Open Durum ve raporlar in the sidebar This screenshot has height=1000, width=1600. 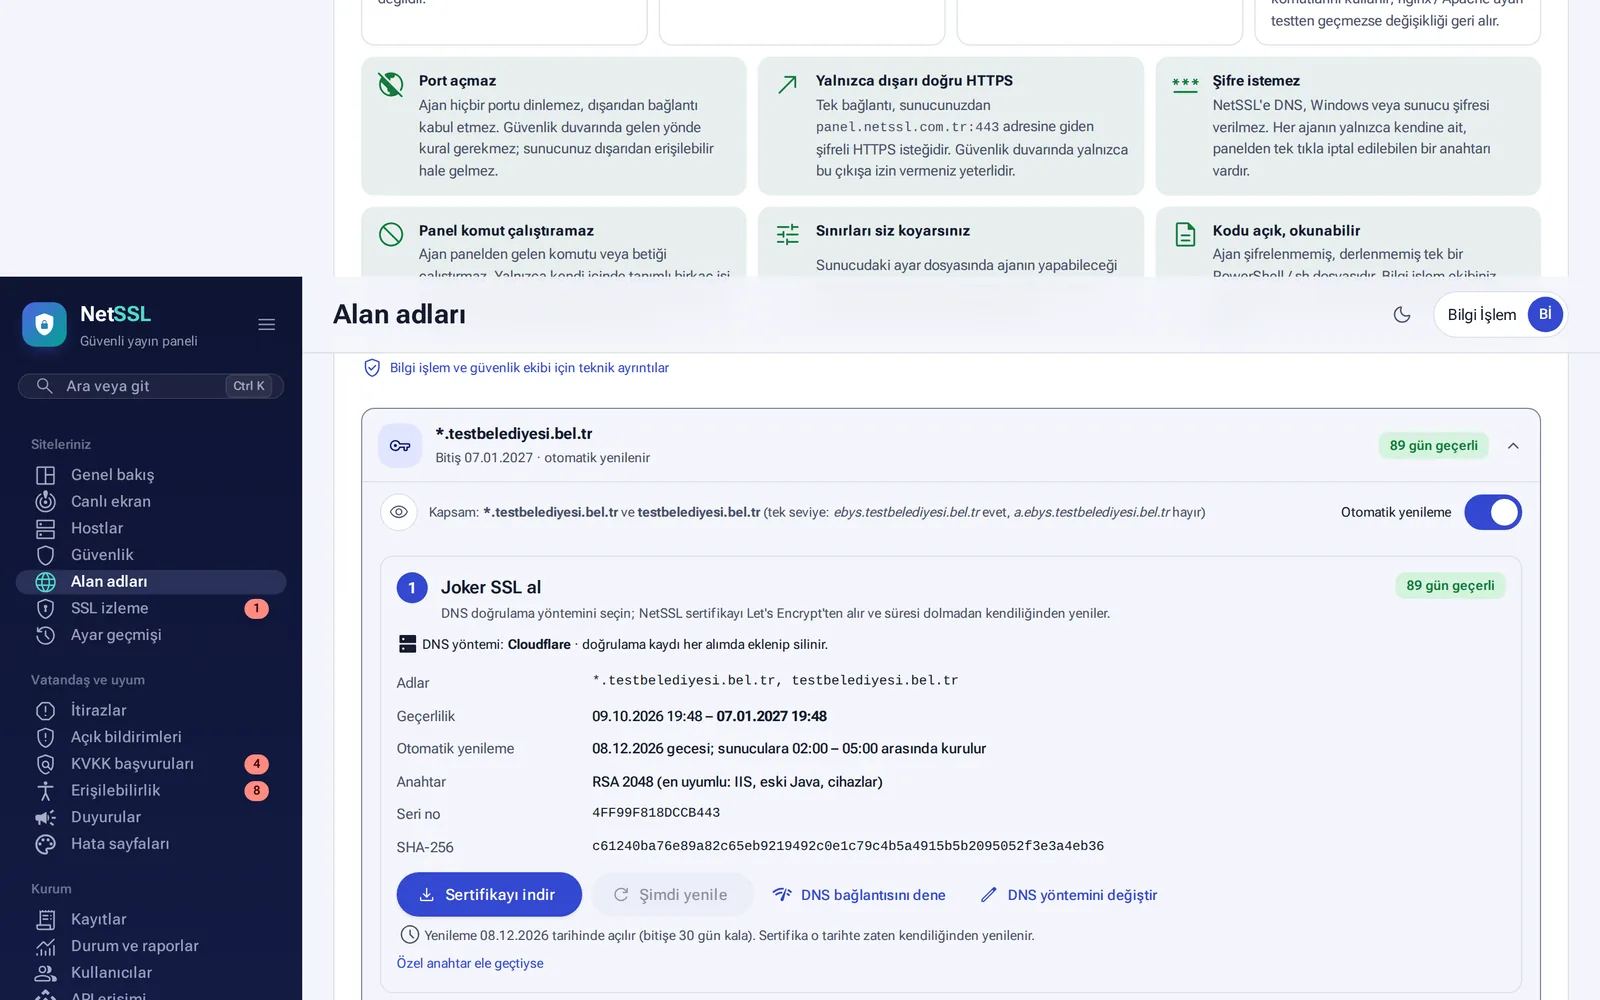point(151,946)
